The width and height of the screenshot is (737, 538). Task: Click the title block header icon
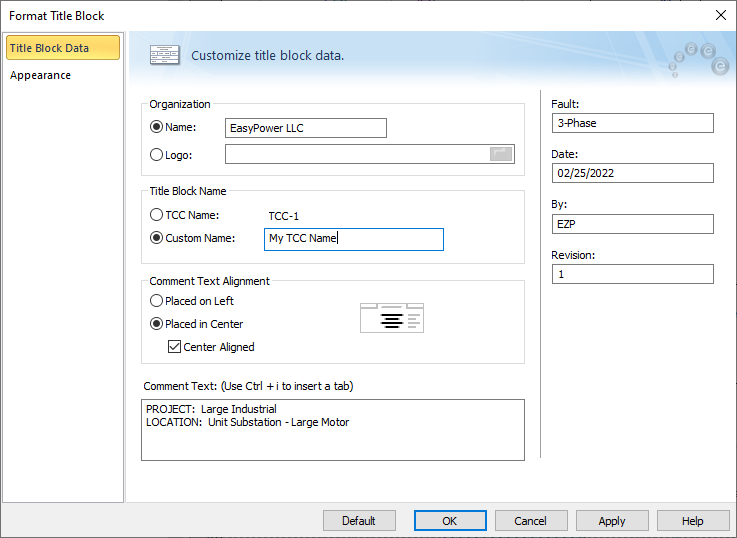(x=164, y=56)
